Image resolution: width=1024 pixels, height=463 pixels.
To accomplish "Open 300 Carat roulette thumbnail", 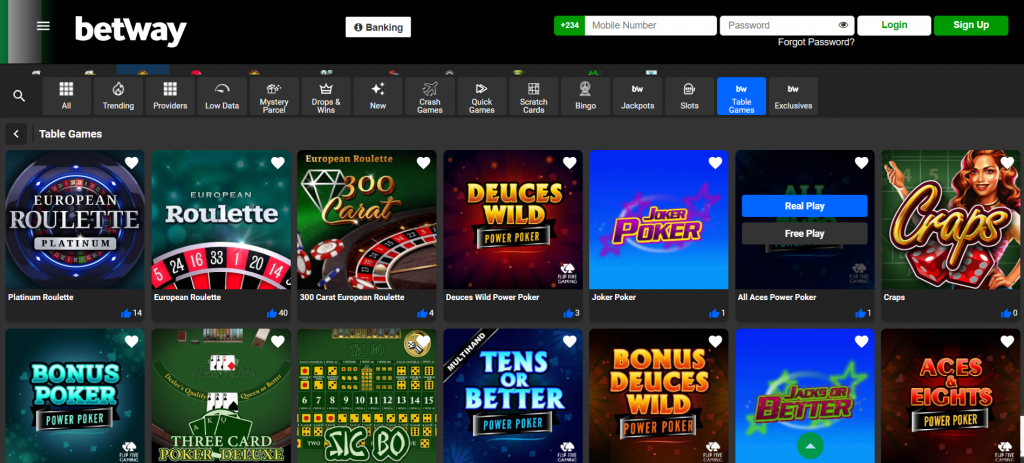I will click(367, 220).
